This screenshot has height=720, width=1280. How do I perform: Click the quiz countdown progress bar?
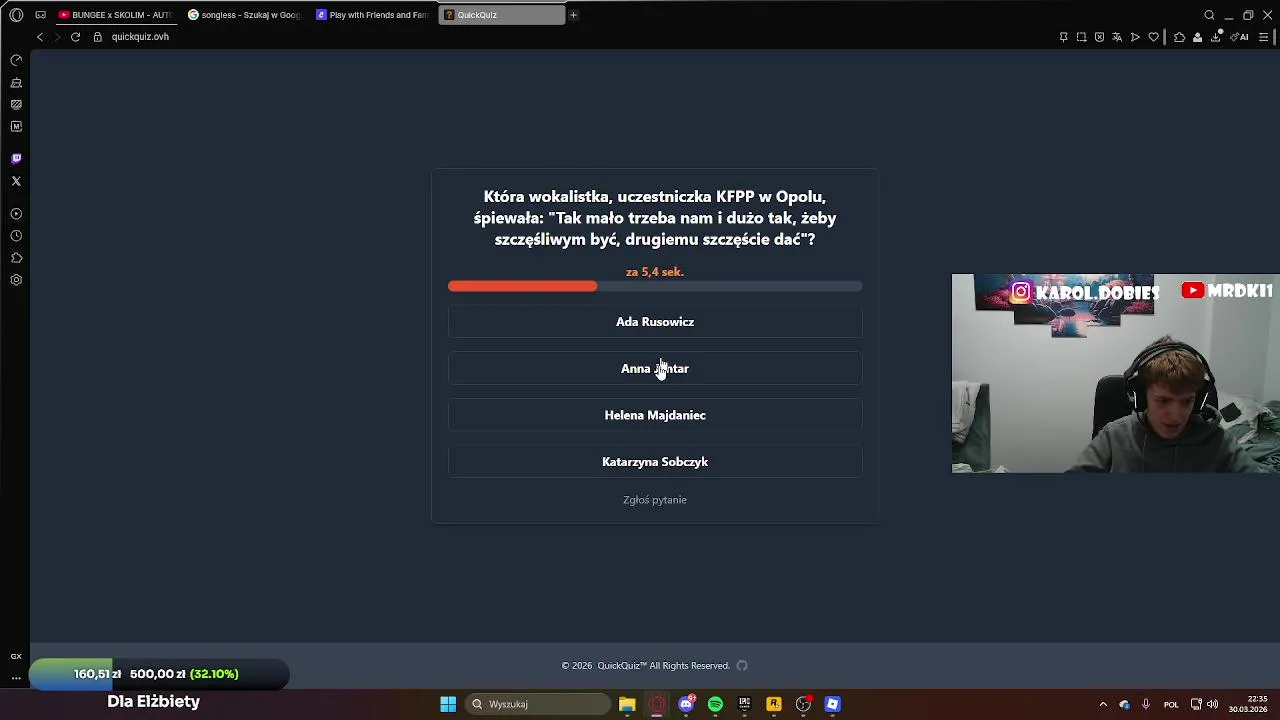655,287
